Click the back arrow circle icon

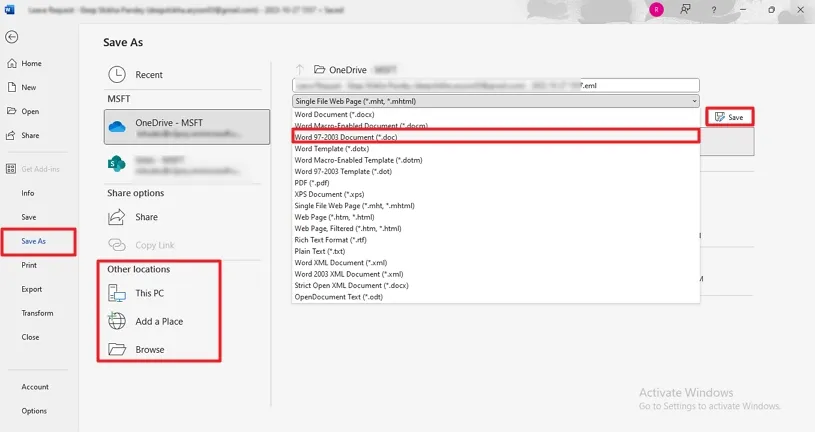(x=11, y=37)
